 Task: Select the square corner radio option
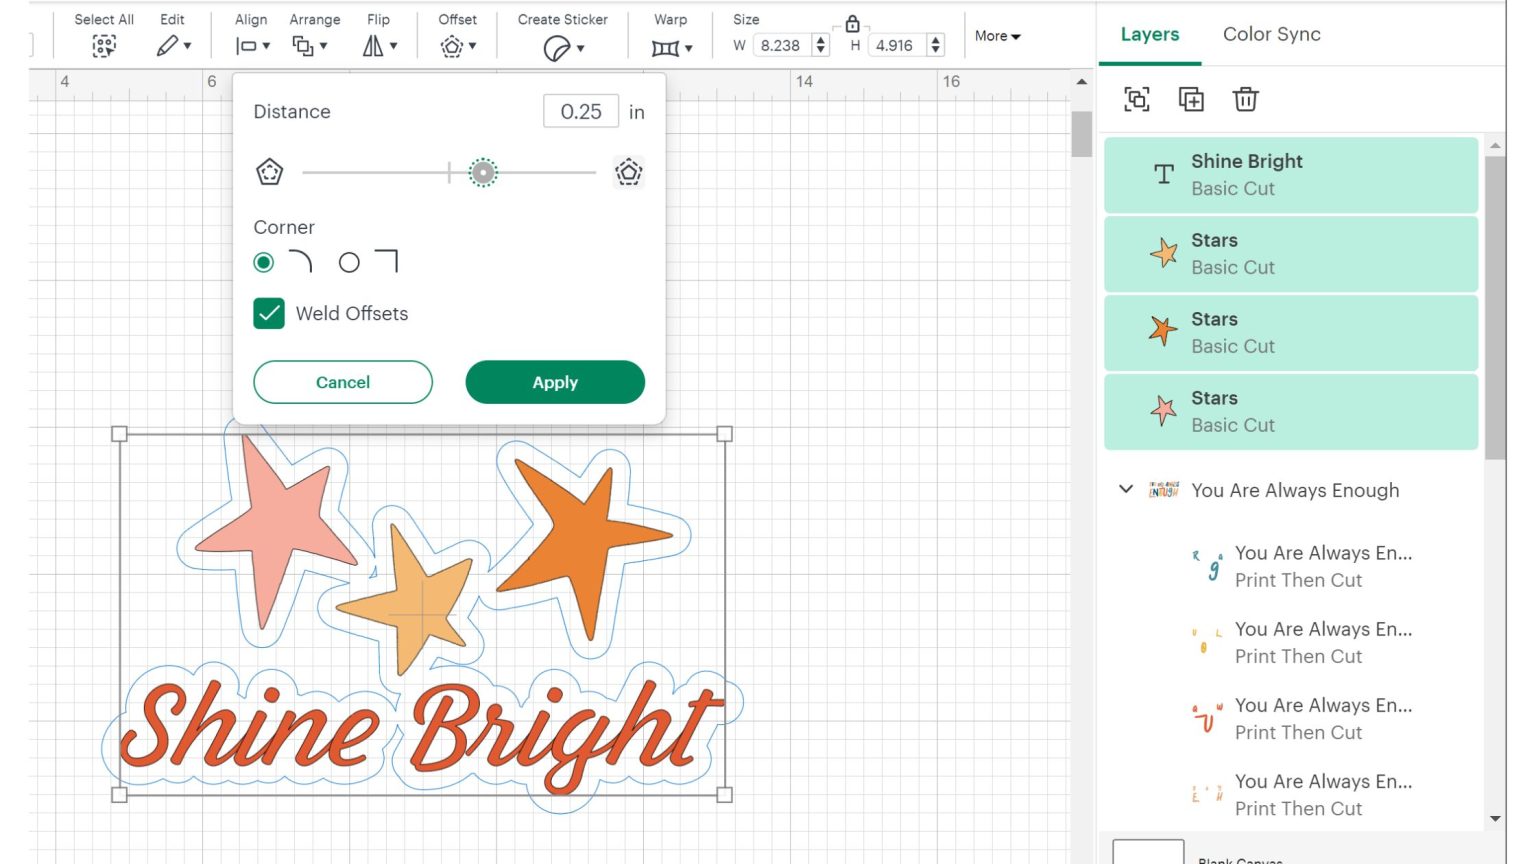pyautogui.click(x=349, y=262)
